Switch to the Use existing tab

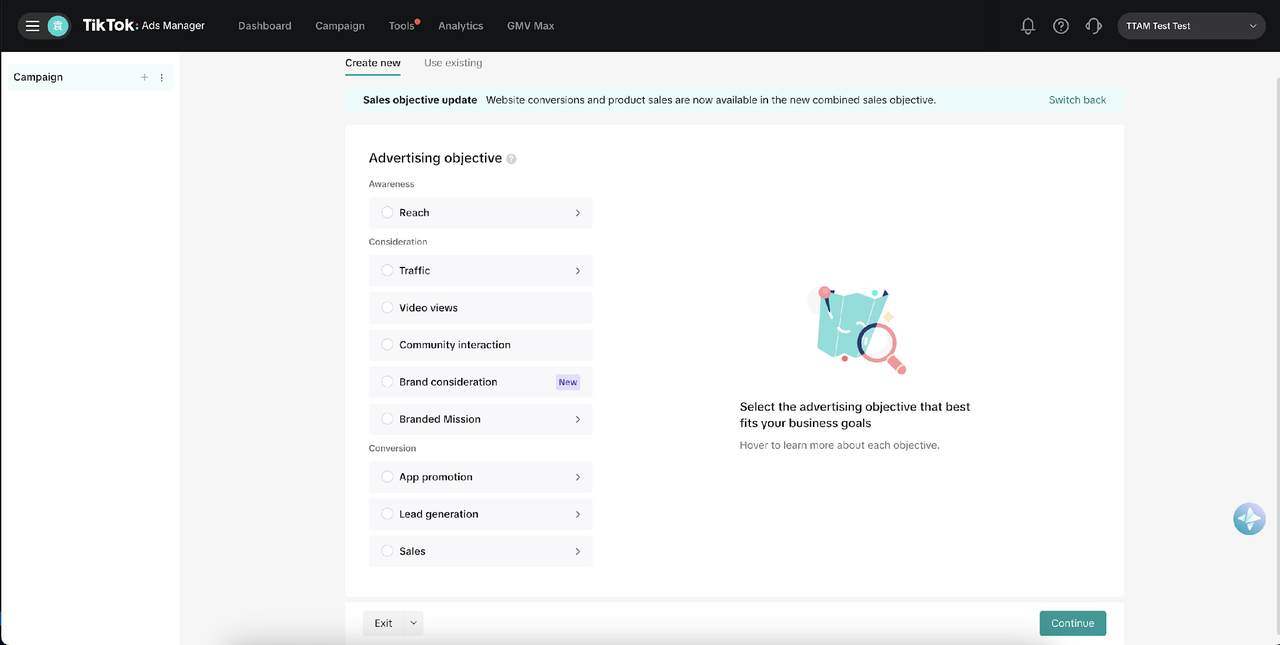coord(453,63)
